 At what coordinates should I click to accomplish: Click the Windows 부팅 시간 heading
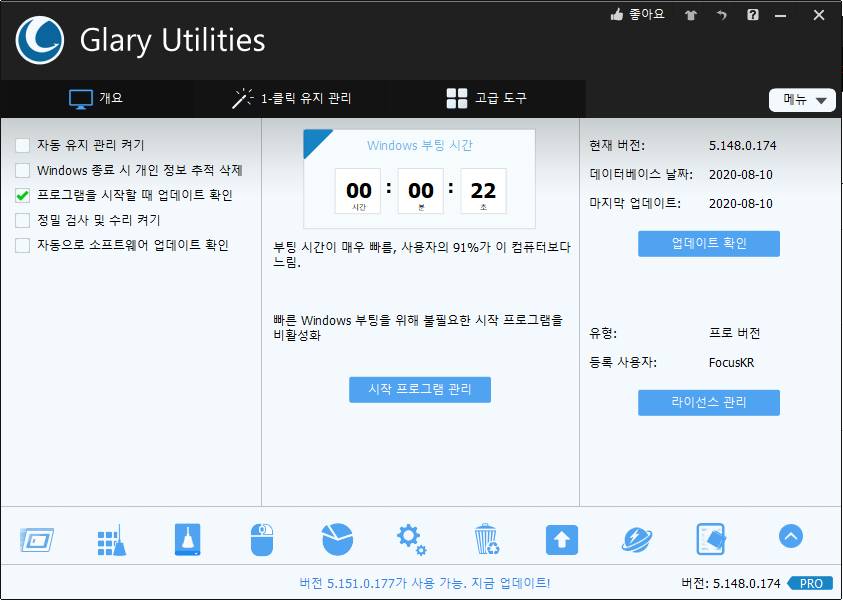(x=420, y=146)
